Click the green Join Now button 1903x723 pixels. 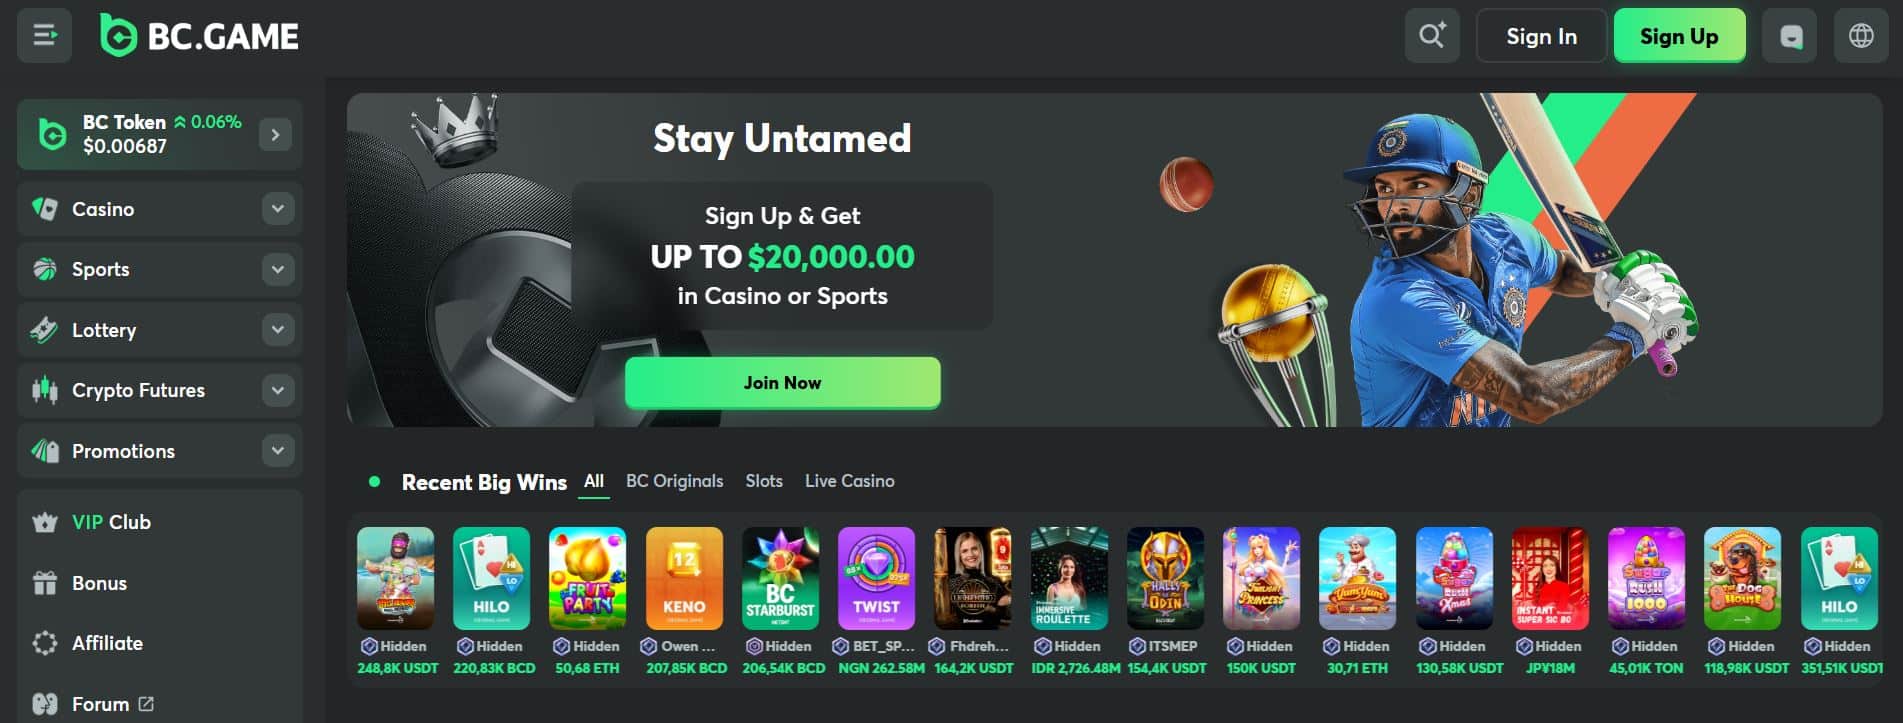click(782, 383)
